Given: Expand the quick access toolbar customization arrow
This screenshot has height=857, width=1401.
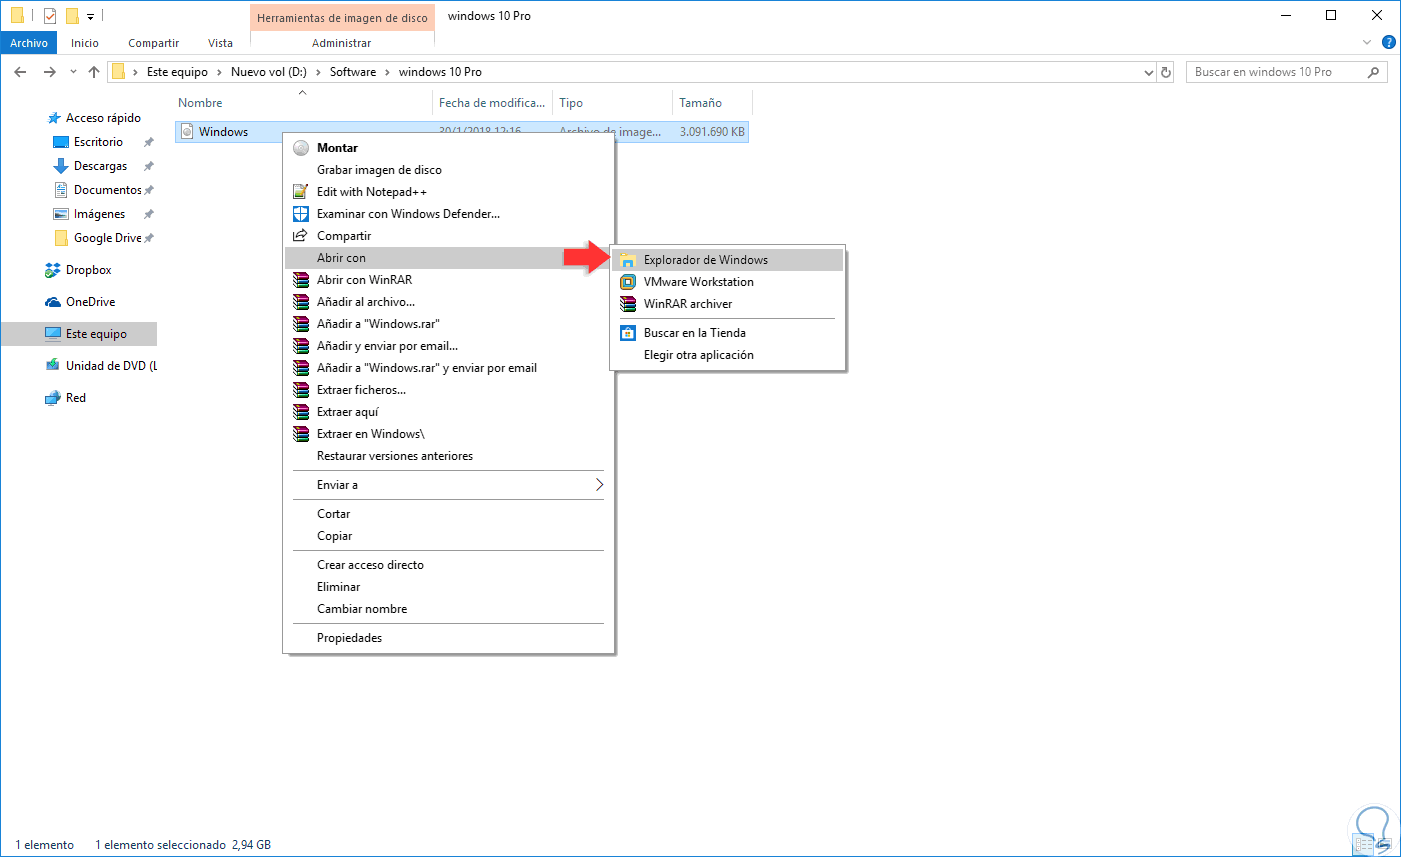Looking at the screenshot, I should pyautogui.click(x=88, y=15).
